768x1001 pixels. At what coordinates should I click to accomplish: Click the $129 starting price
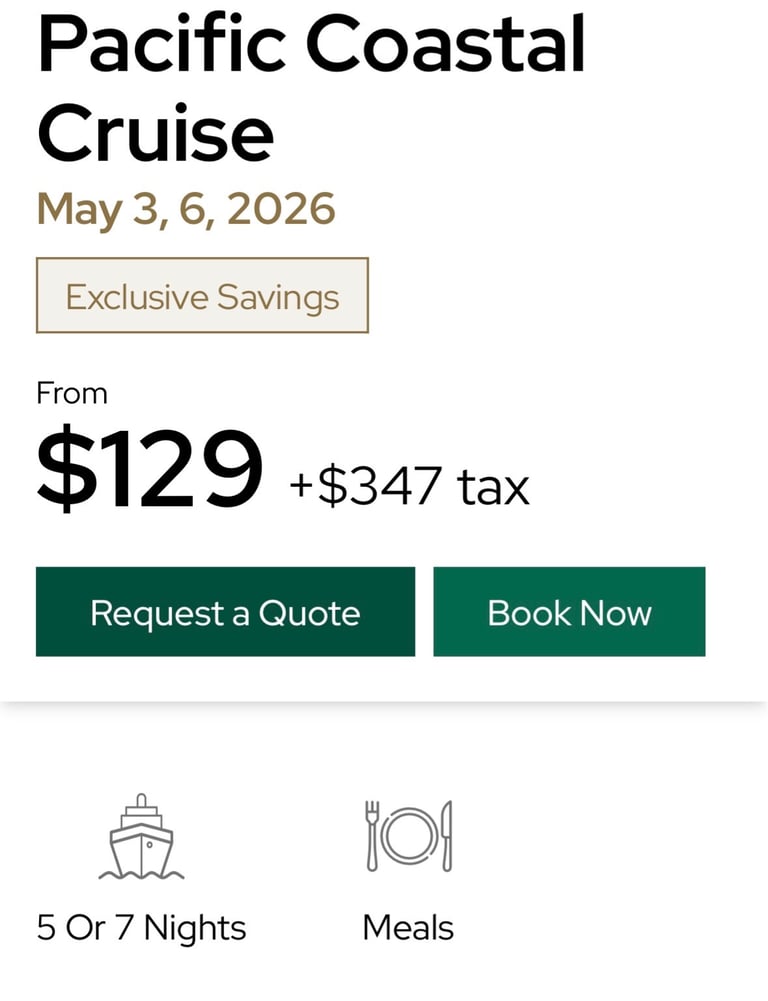150,468
